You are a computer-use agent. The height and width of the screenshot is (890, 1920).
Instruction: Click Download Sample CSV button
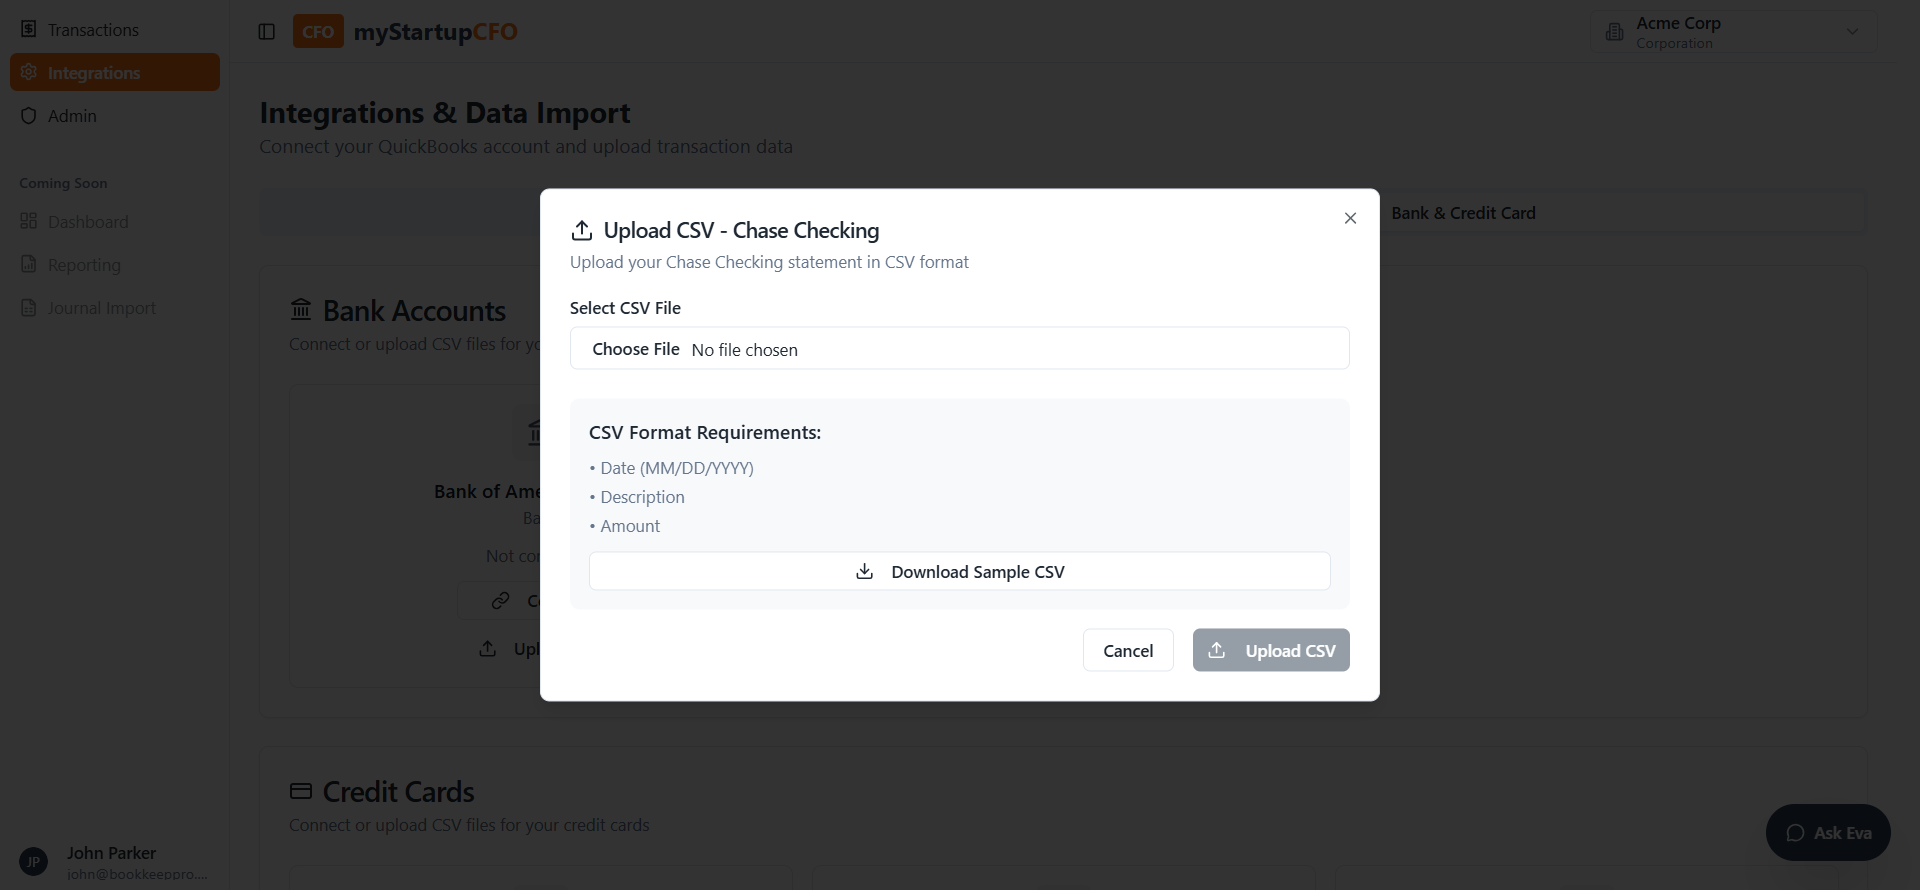point(959,572)
